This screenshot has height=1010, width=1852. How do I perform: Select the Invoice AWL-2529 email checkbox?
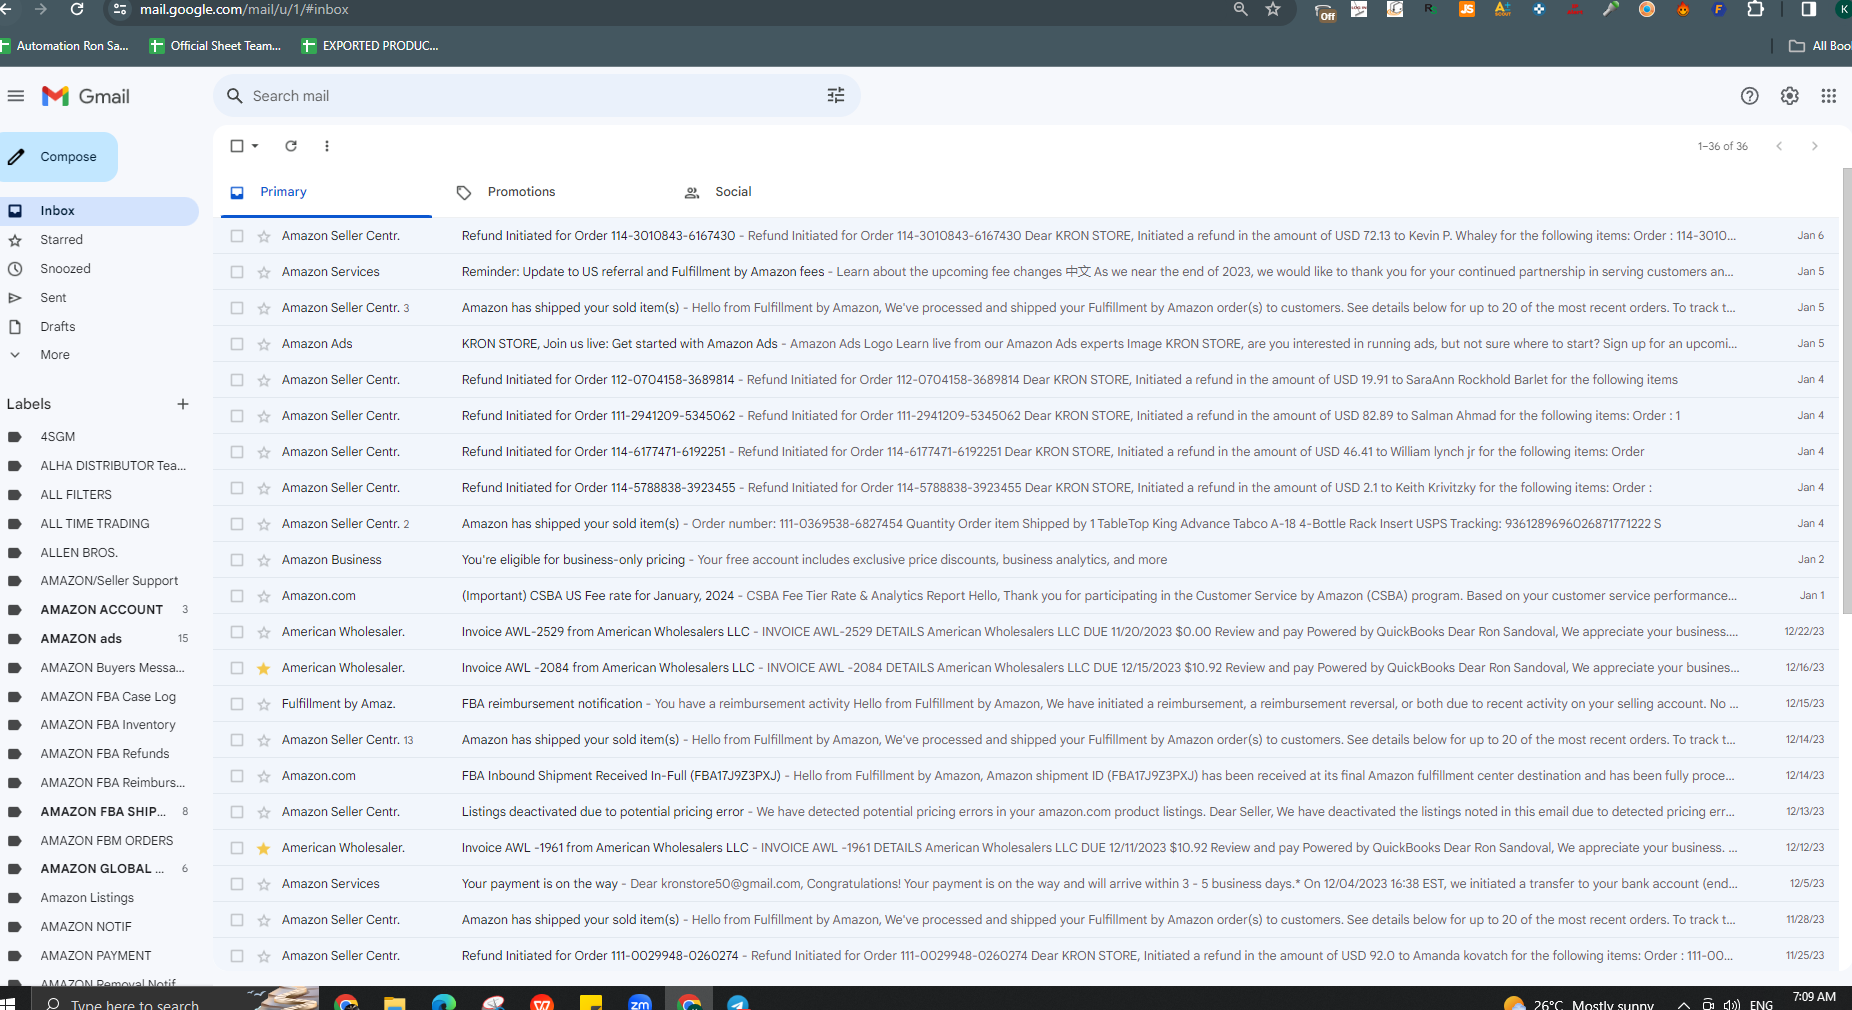[237, 632]
